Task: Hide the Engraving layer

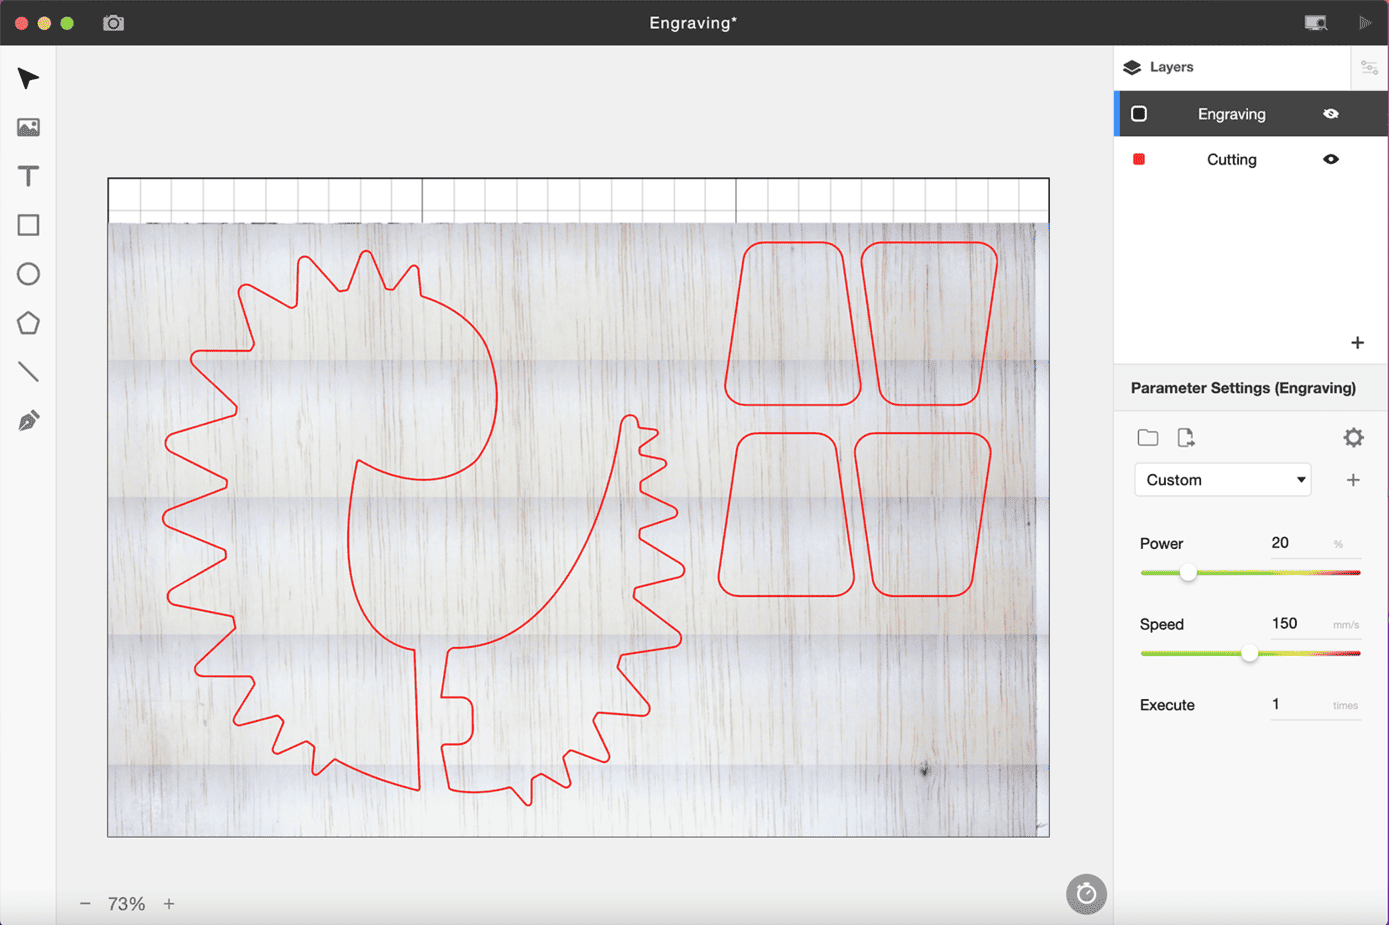Action: coord(1330,114)
